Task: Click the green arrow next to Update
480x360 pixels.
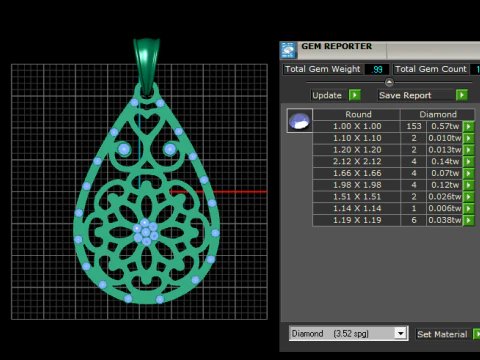Action: [x=355, y=95]
